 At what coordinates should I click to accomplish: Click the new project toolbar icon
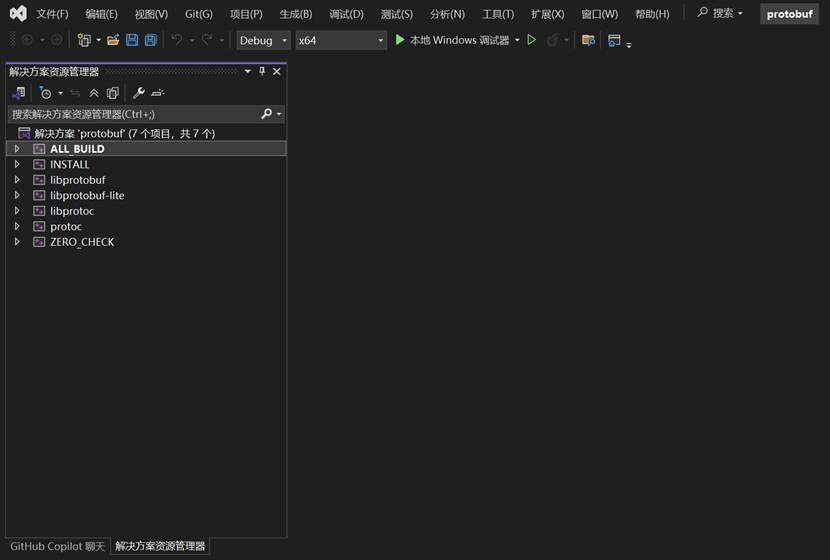click(x=84, y=40)
